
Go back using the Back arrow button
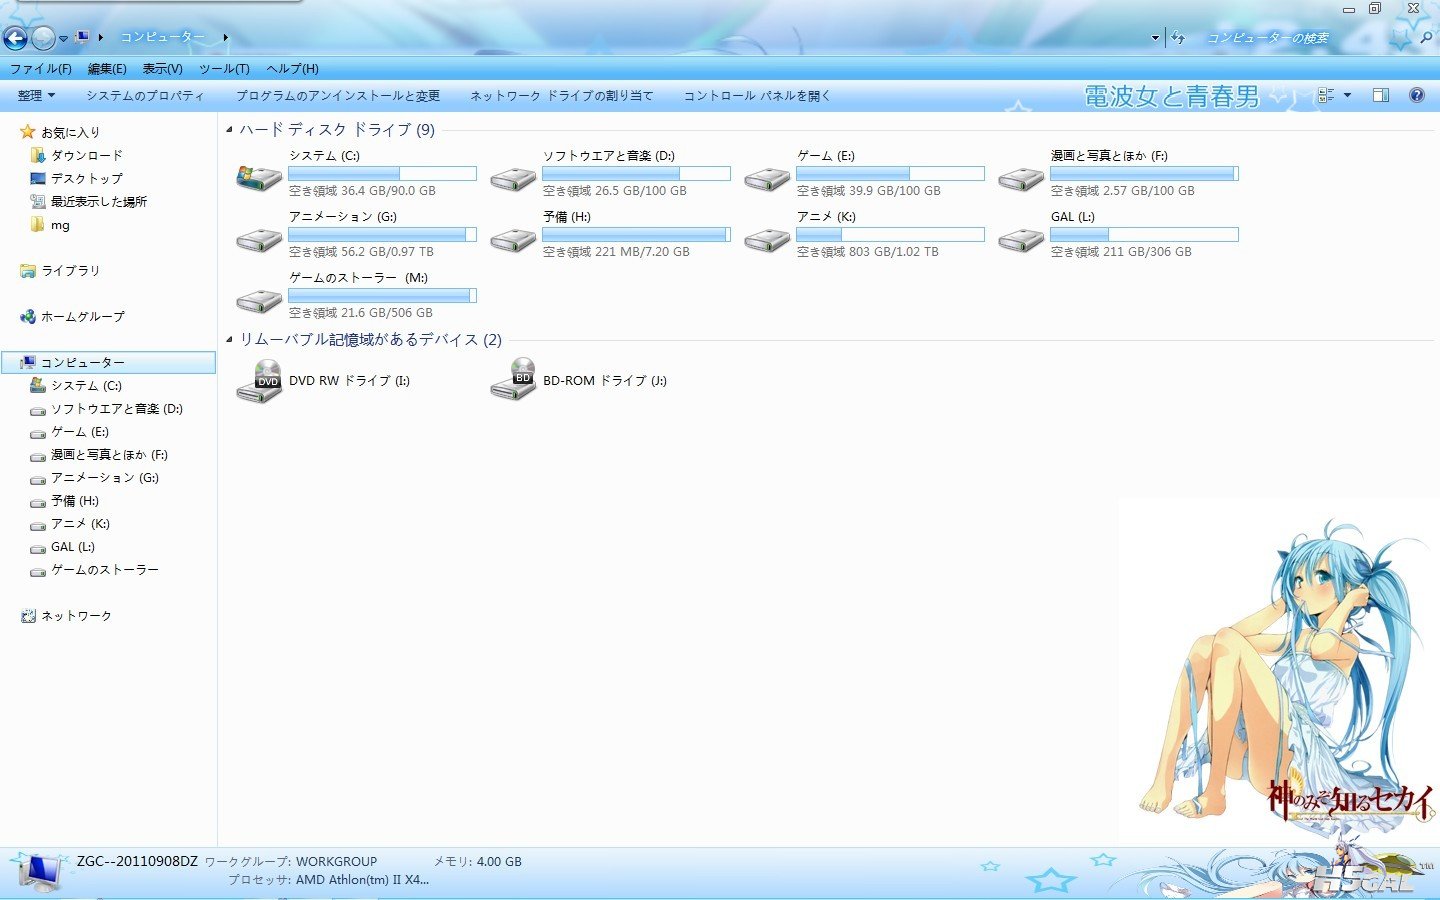pyautogui.click(x=15, y=38)
